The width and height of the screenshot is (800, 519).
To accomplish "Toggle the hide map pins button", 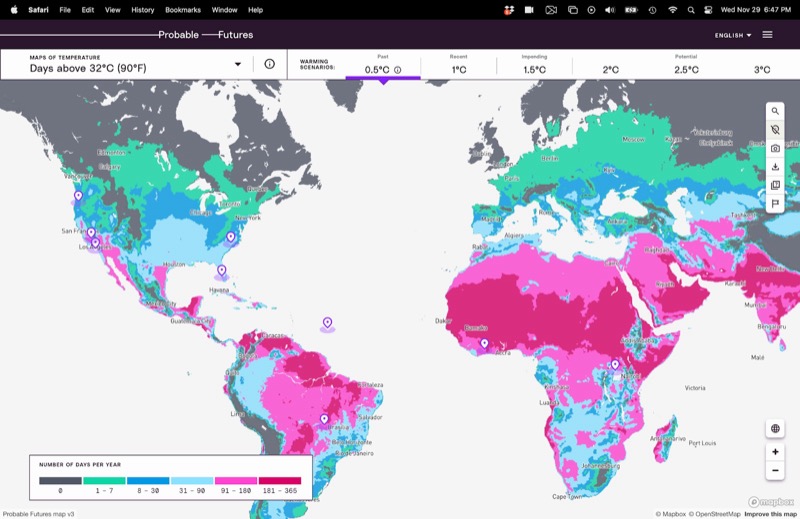I will point(775,130).
